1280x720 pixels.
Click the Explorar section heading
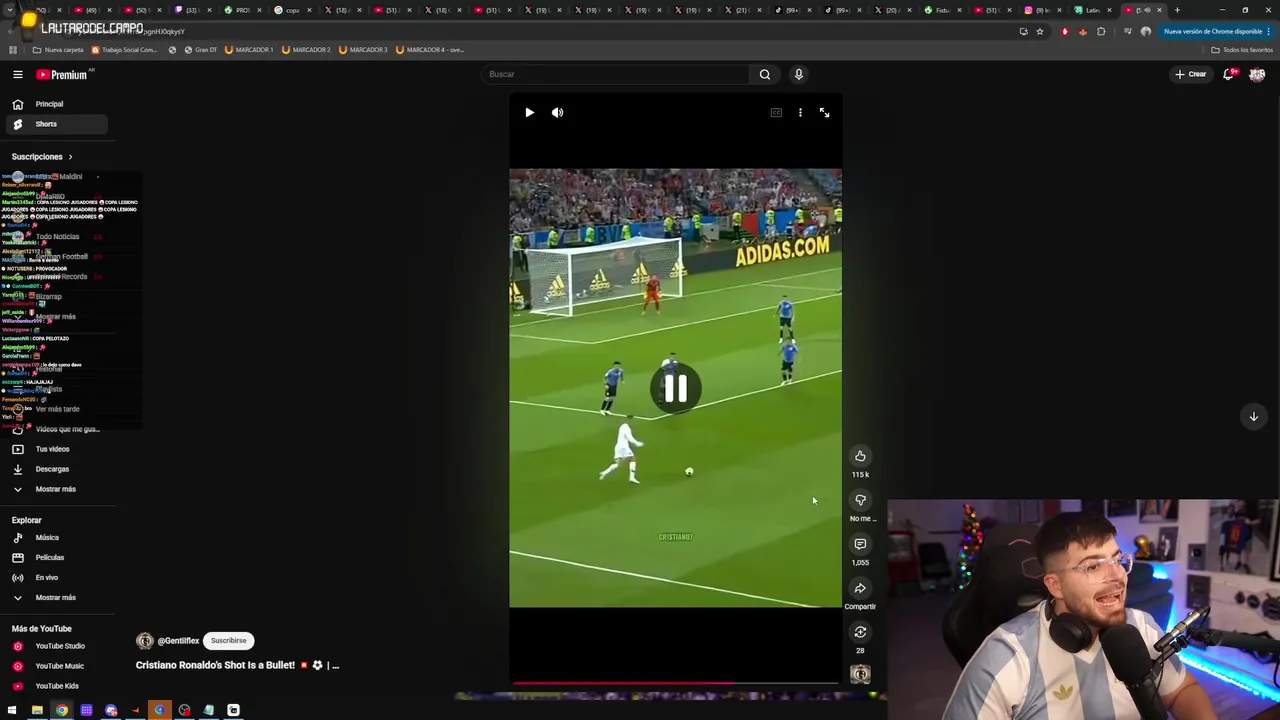tap(27, 520)
